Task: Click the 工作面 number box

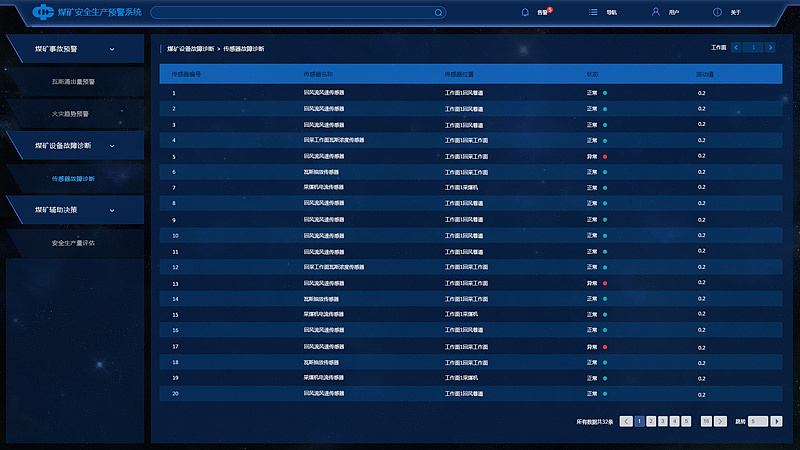Action: [753, 47]
